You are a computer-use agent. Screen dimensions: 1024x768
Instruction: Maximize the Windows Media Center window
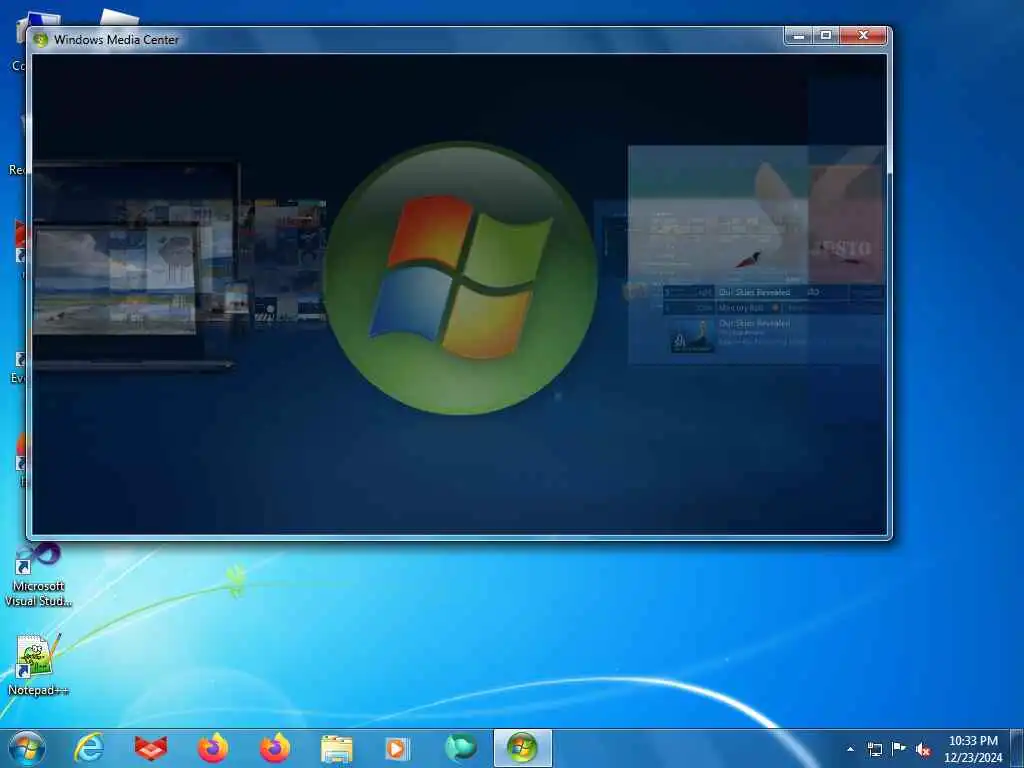coord(825,36)
